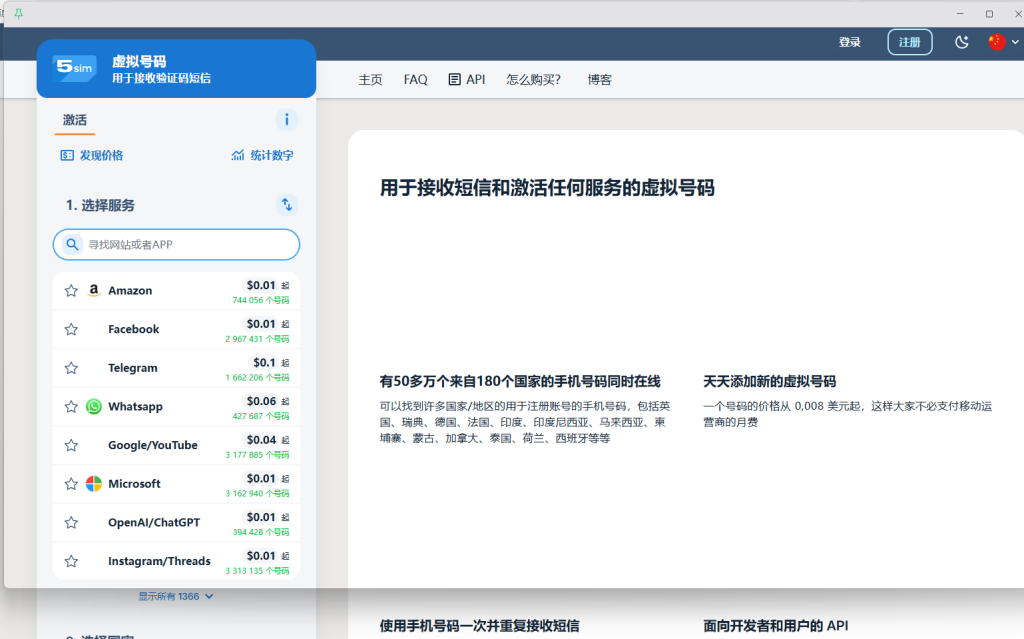Star the Facebook service as favorite
The width and height of the screenshot is (1024, 639).
[71, 329]
